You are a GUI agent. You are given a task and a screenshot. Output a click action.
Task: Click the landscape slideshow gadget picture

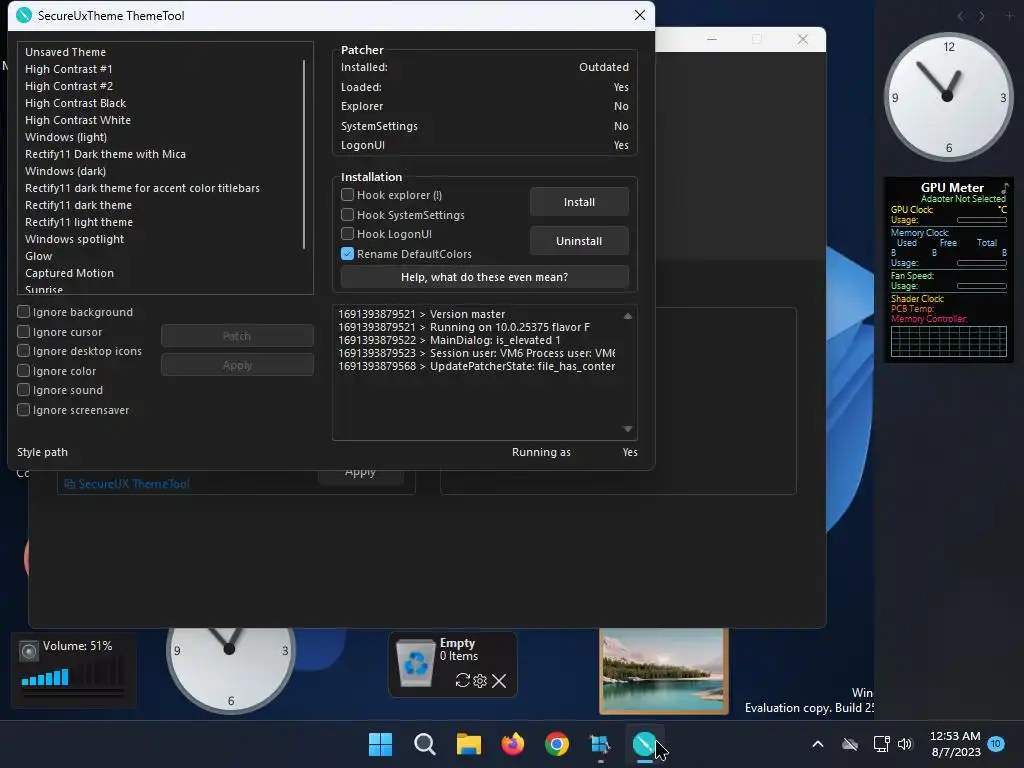pyautogui.click(x=664, y=671)
